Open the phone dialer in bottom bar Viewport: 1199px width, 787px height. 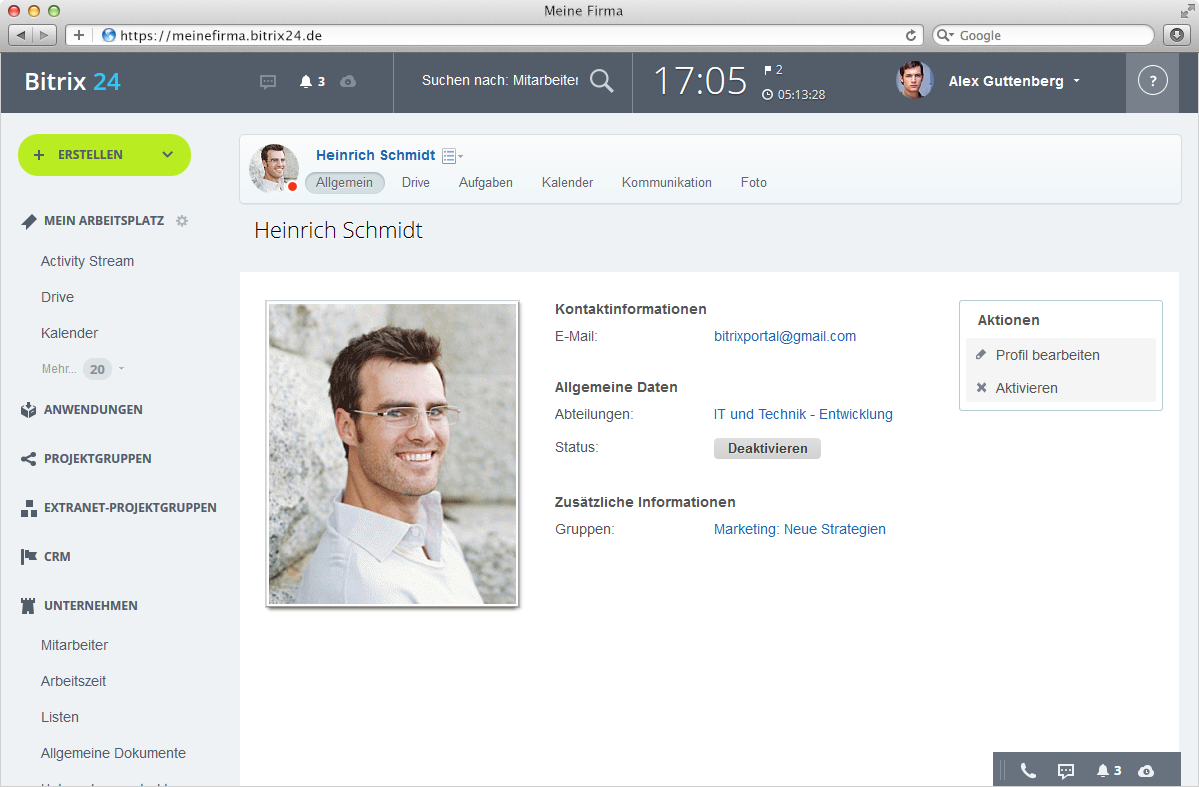point(1028,771)
